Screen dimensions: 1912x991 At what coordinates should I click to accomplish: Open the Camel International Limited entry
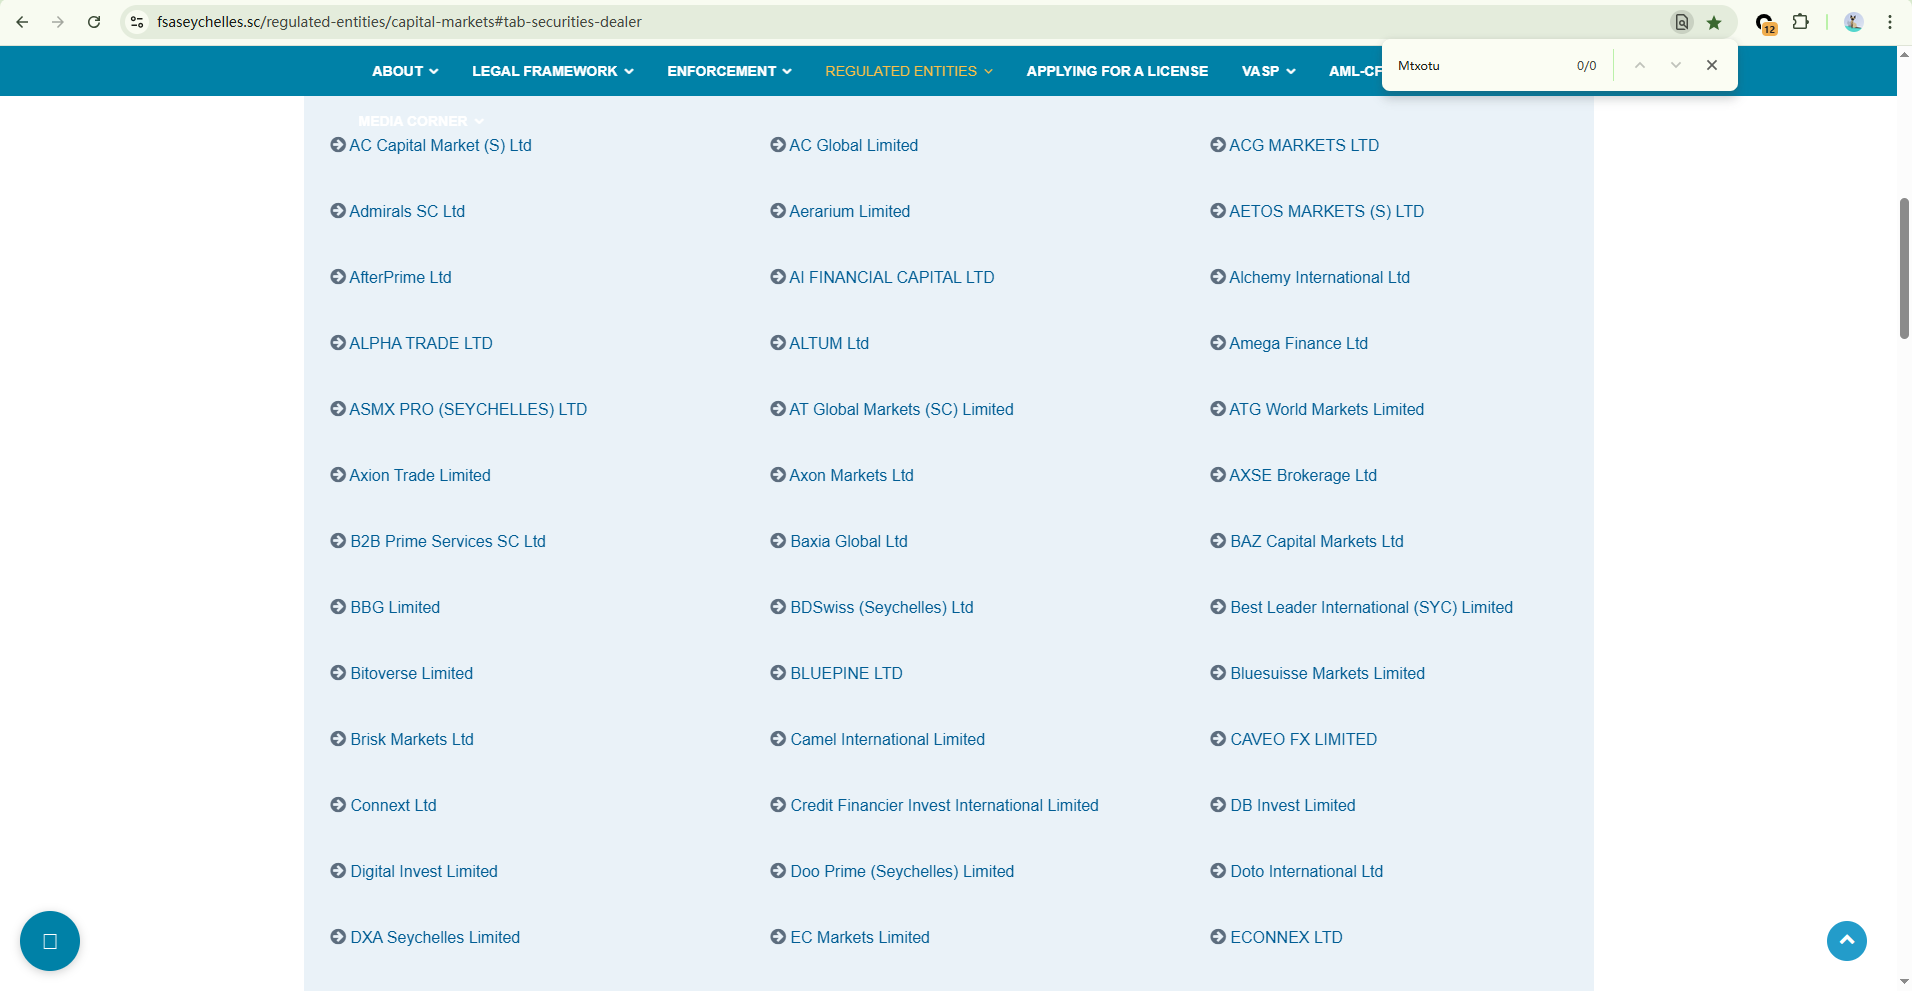(888, 739)
